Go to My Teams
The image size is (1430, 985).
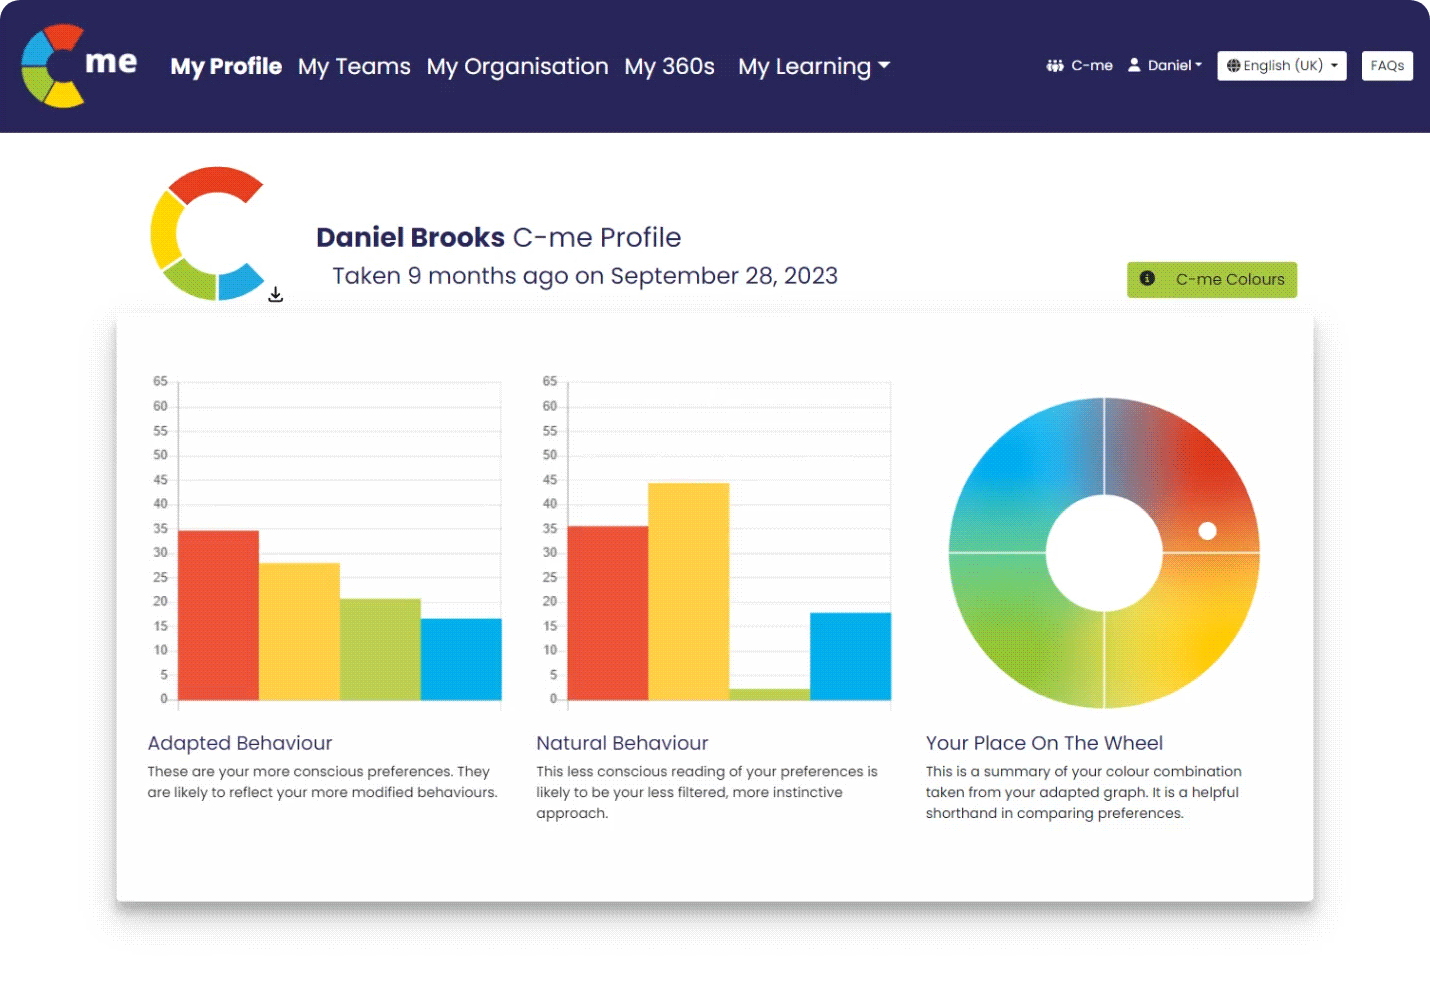[354, 66]
